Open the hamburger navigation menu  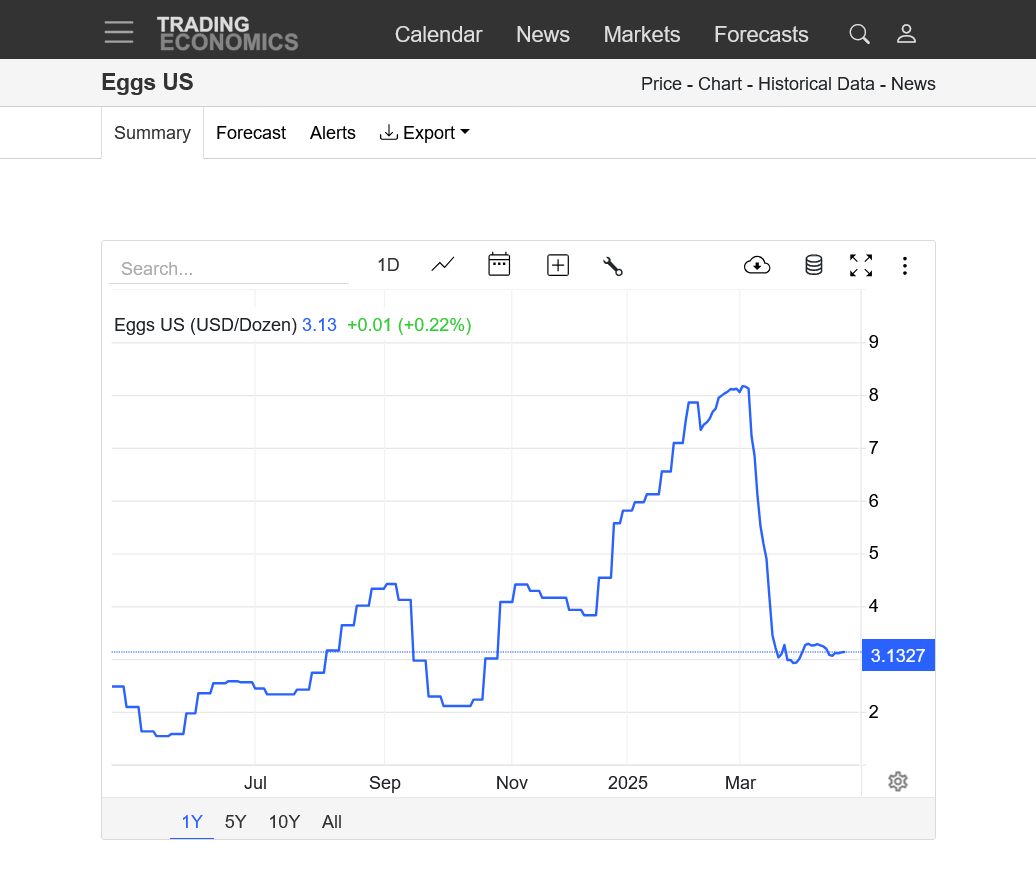(119, 32)
